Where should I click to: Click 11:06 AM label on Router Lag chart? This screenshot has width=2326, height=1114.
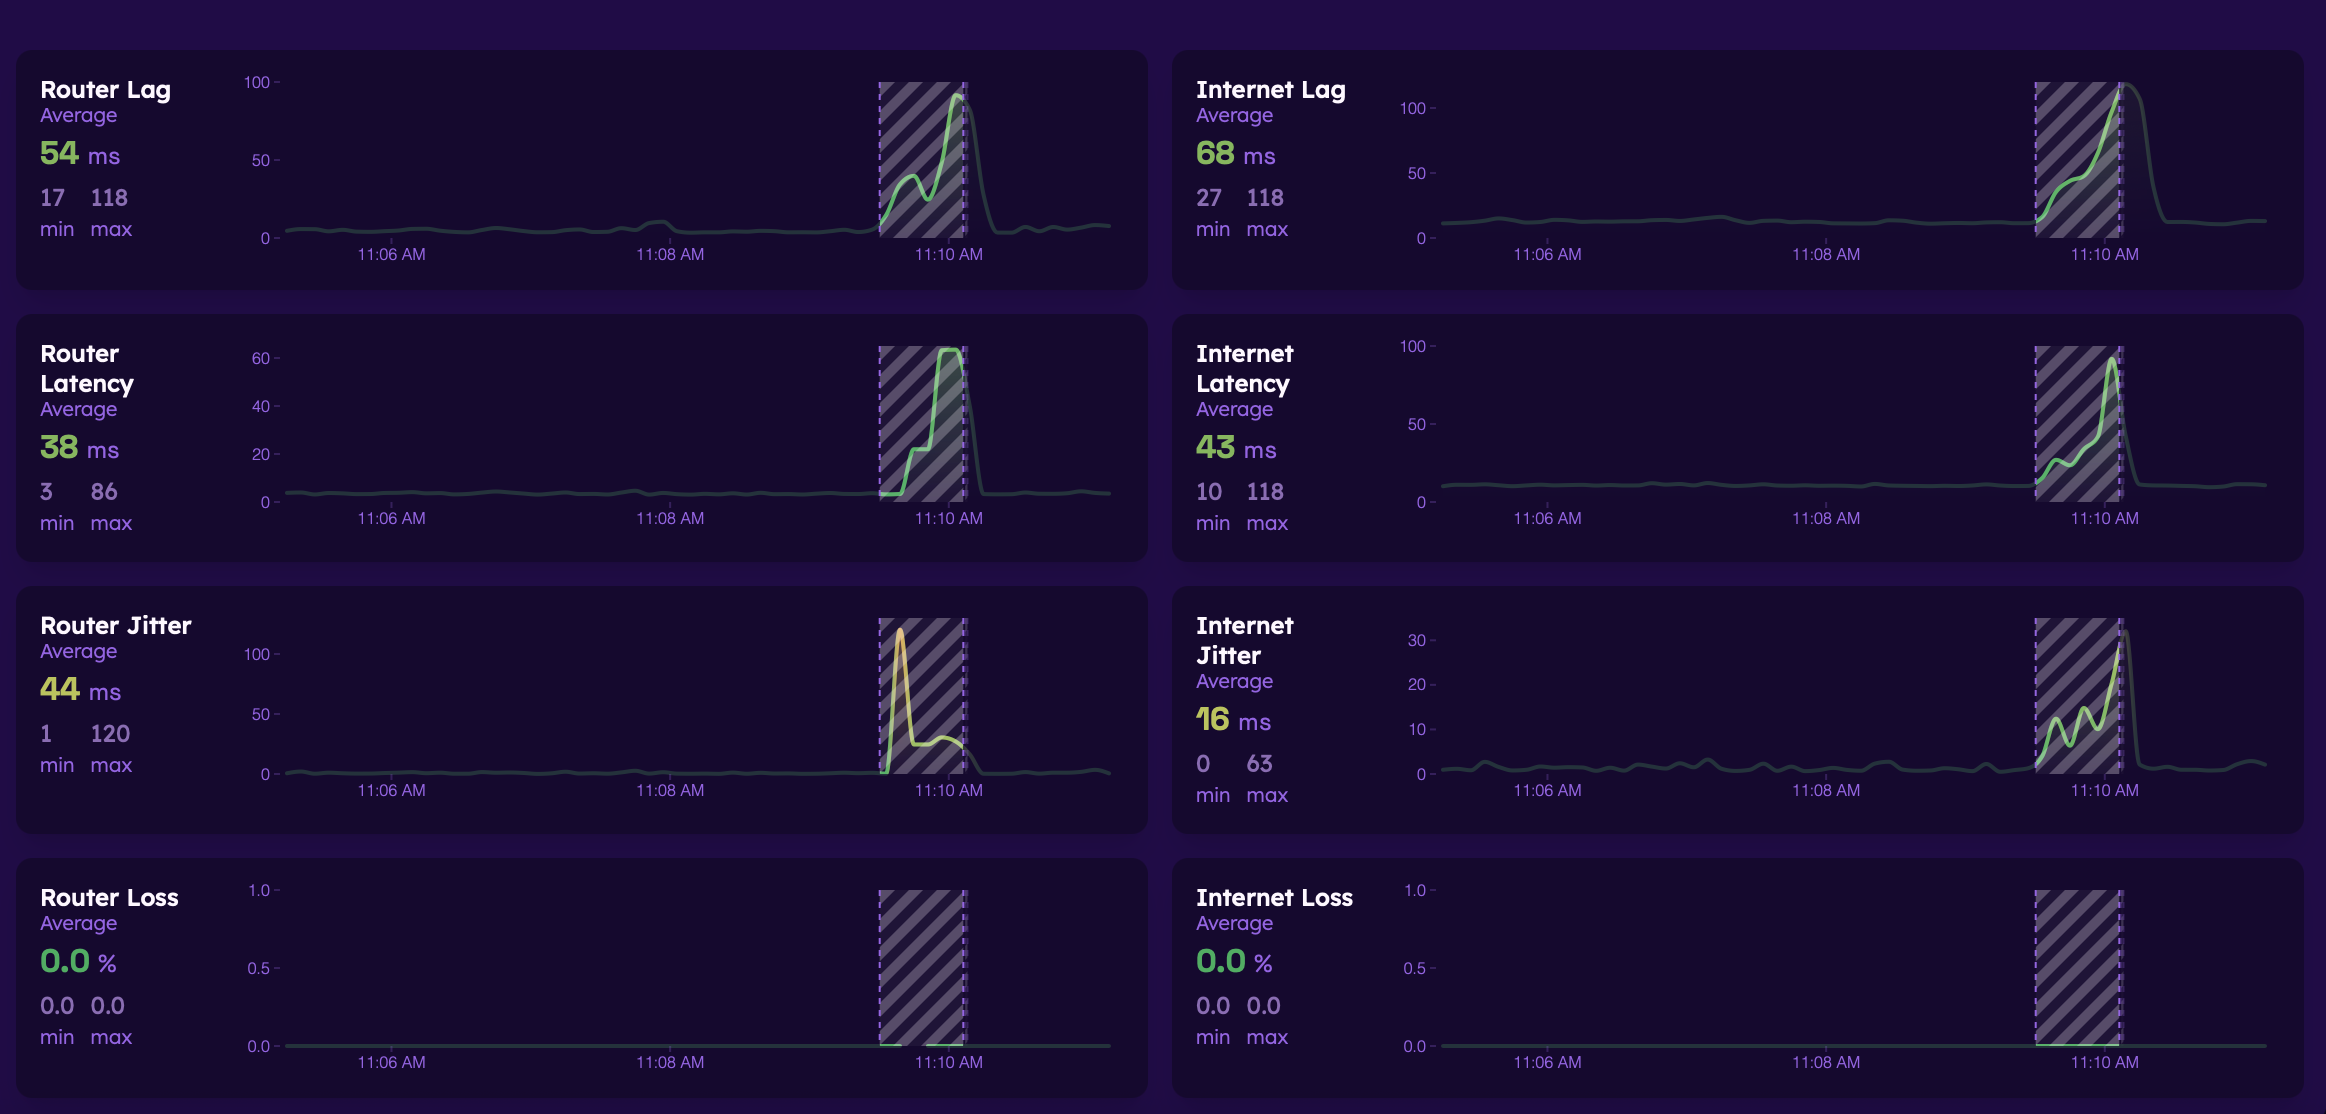391,255
